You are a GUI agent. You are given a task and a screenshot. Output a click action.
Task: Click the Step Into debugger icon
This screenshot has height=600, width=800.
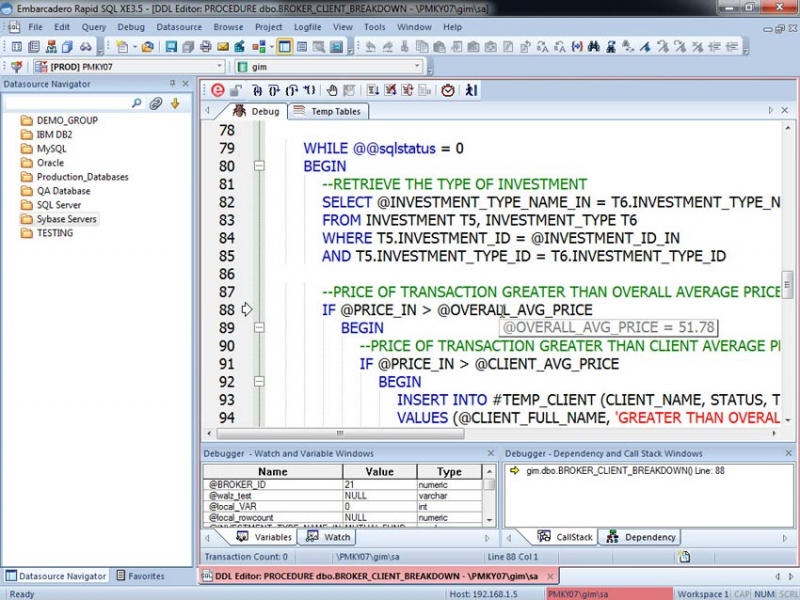point(257,90)
